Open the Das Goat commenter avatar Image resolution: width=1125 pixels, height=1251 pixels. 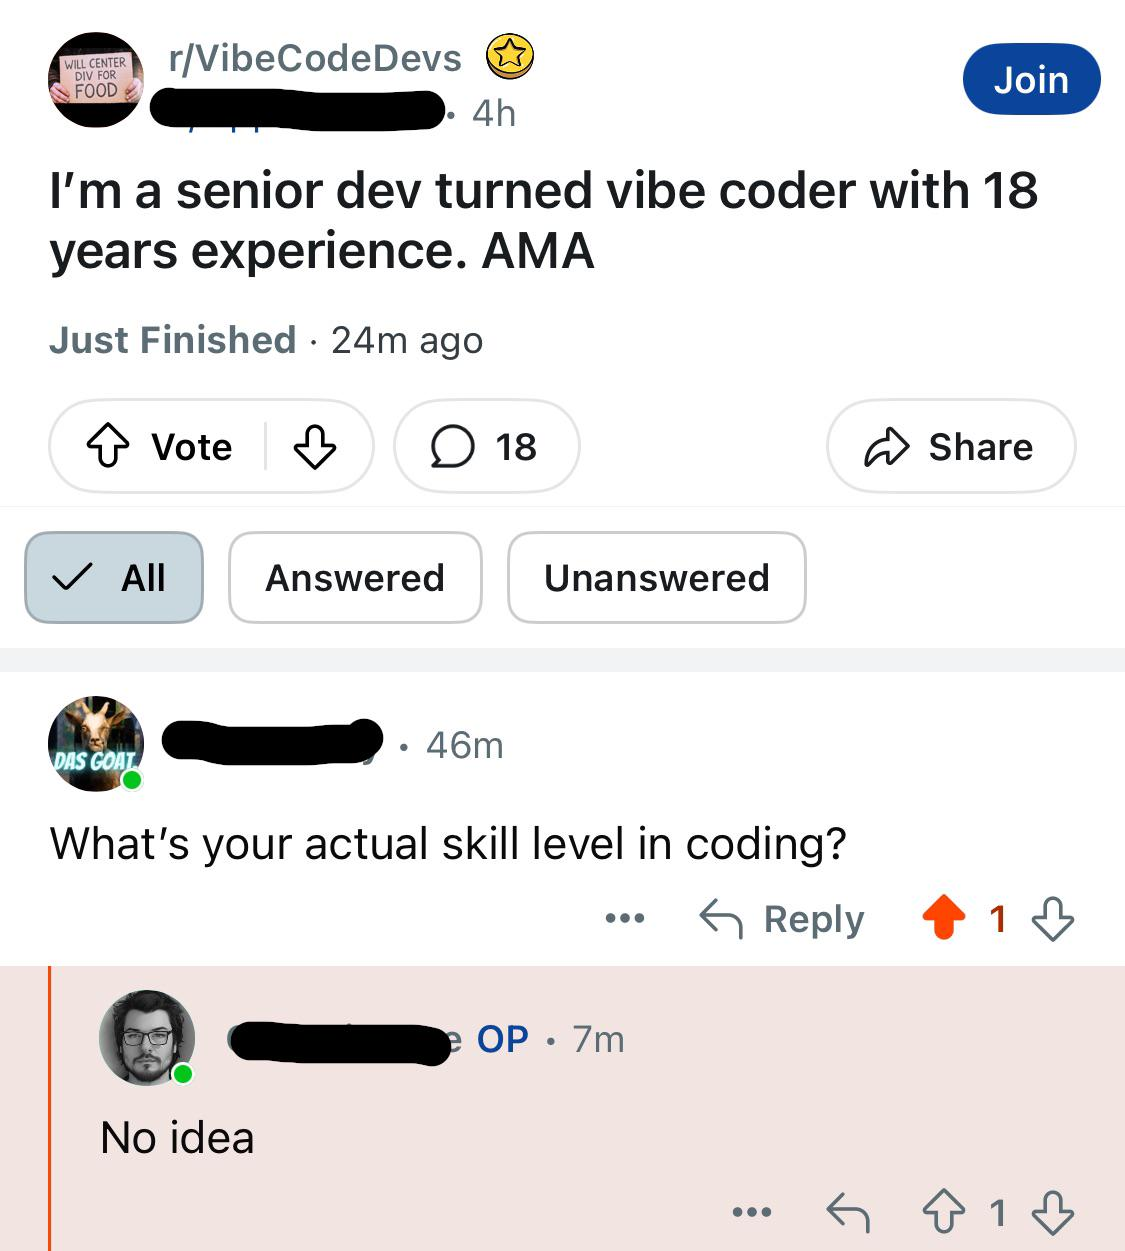pyautogui.click(x=96, y=744)
